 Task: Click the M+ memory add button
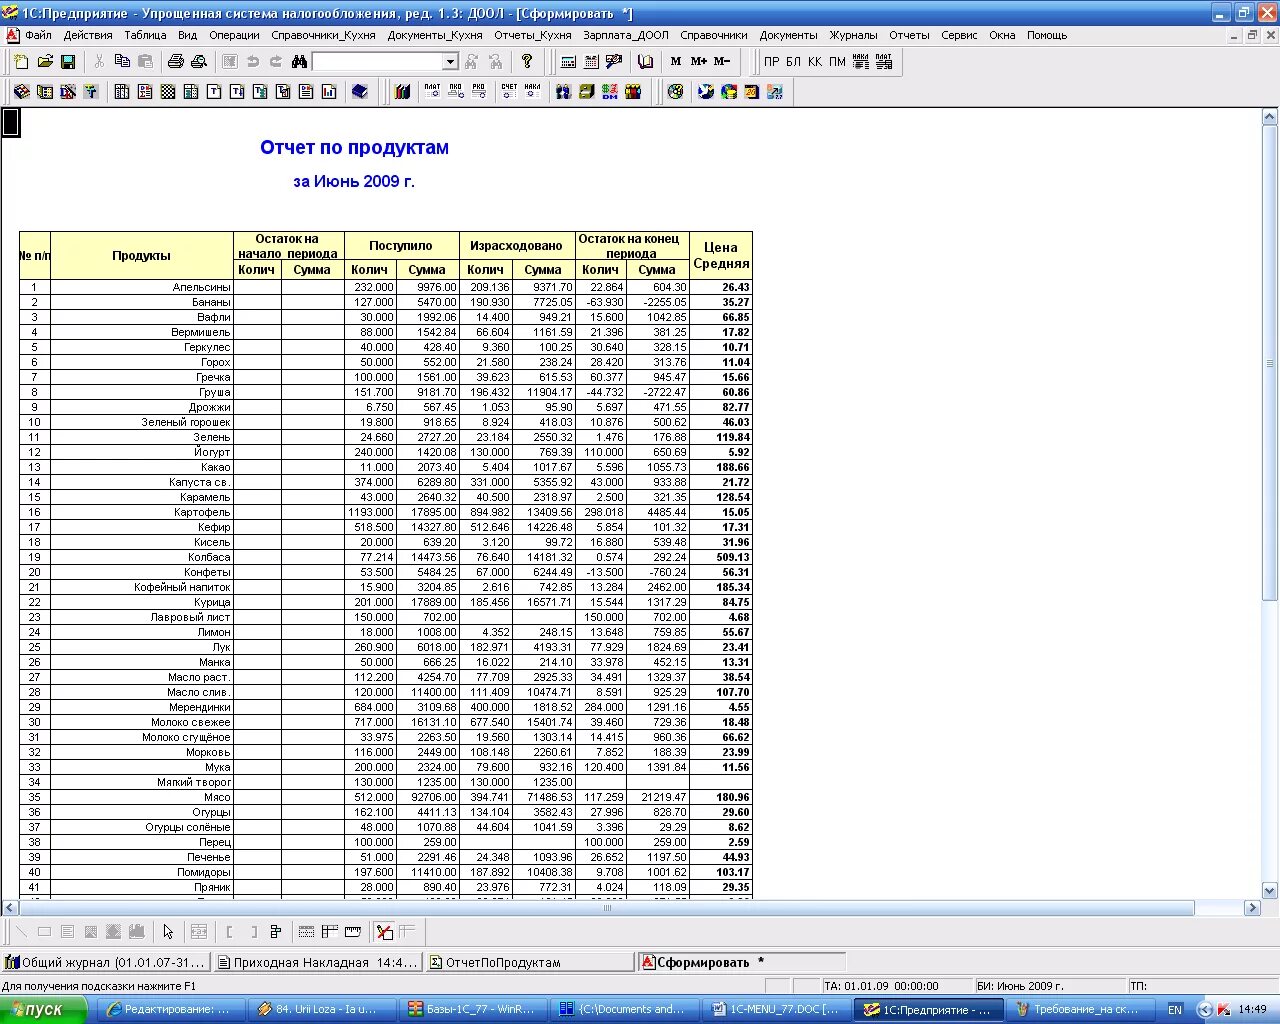coord(699,62)
